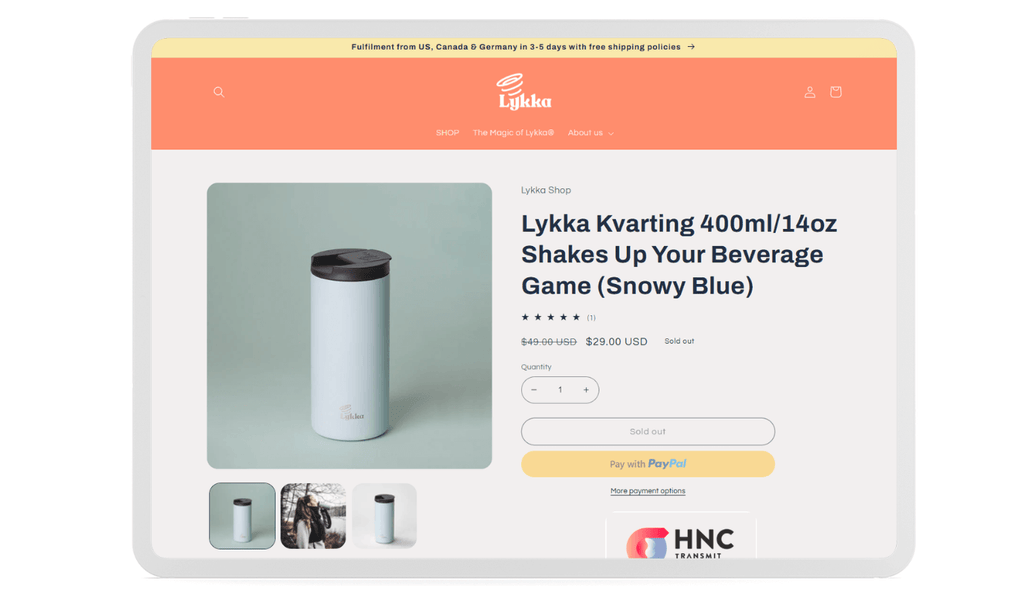Expand the About us dropdown menu
Screen dimensions: 1024x603
[590, 133]
